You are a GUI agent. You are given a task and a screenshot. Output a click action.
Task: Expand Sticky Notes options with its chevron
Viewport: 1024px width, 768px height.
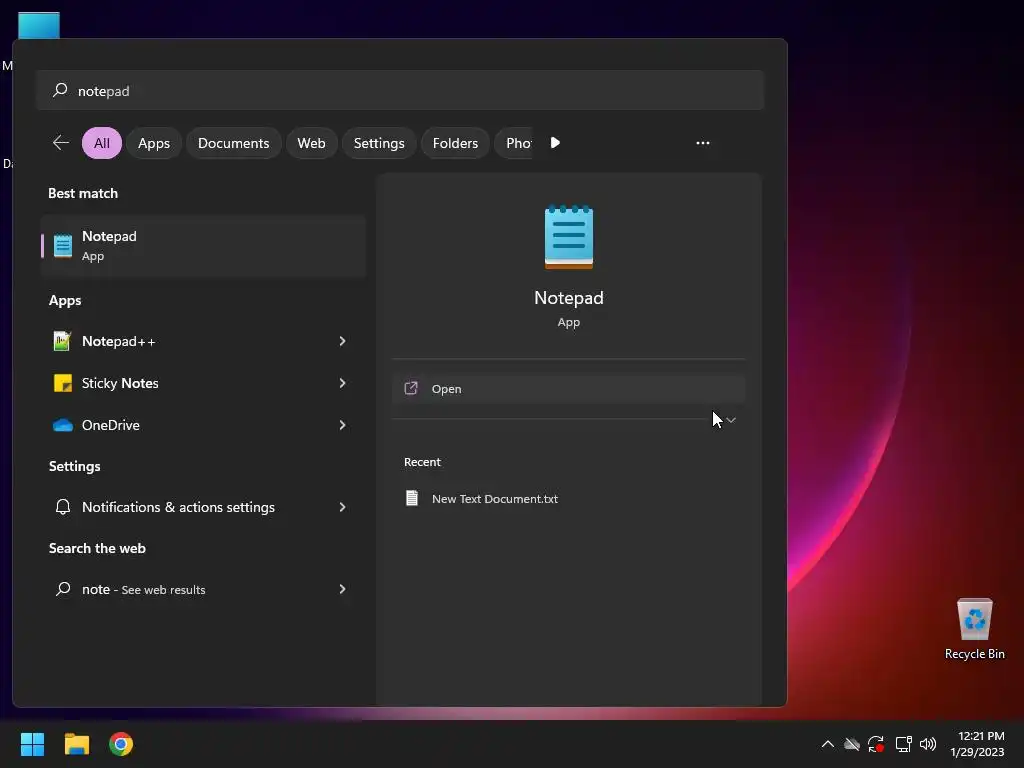[x=342, y=383]
